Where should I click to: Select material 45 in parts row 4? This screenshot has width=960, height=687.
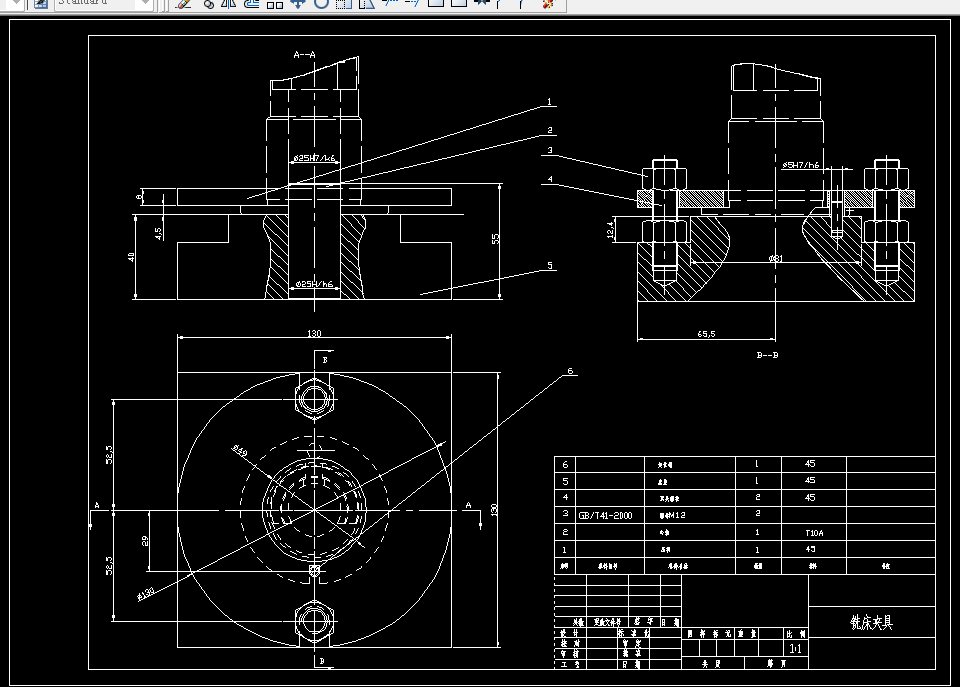[x=810, y=497]
